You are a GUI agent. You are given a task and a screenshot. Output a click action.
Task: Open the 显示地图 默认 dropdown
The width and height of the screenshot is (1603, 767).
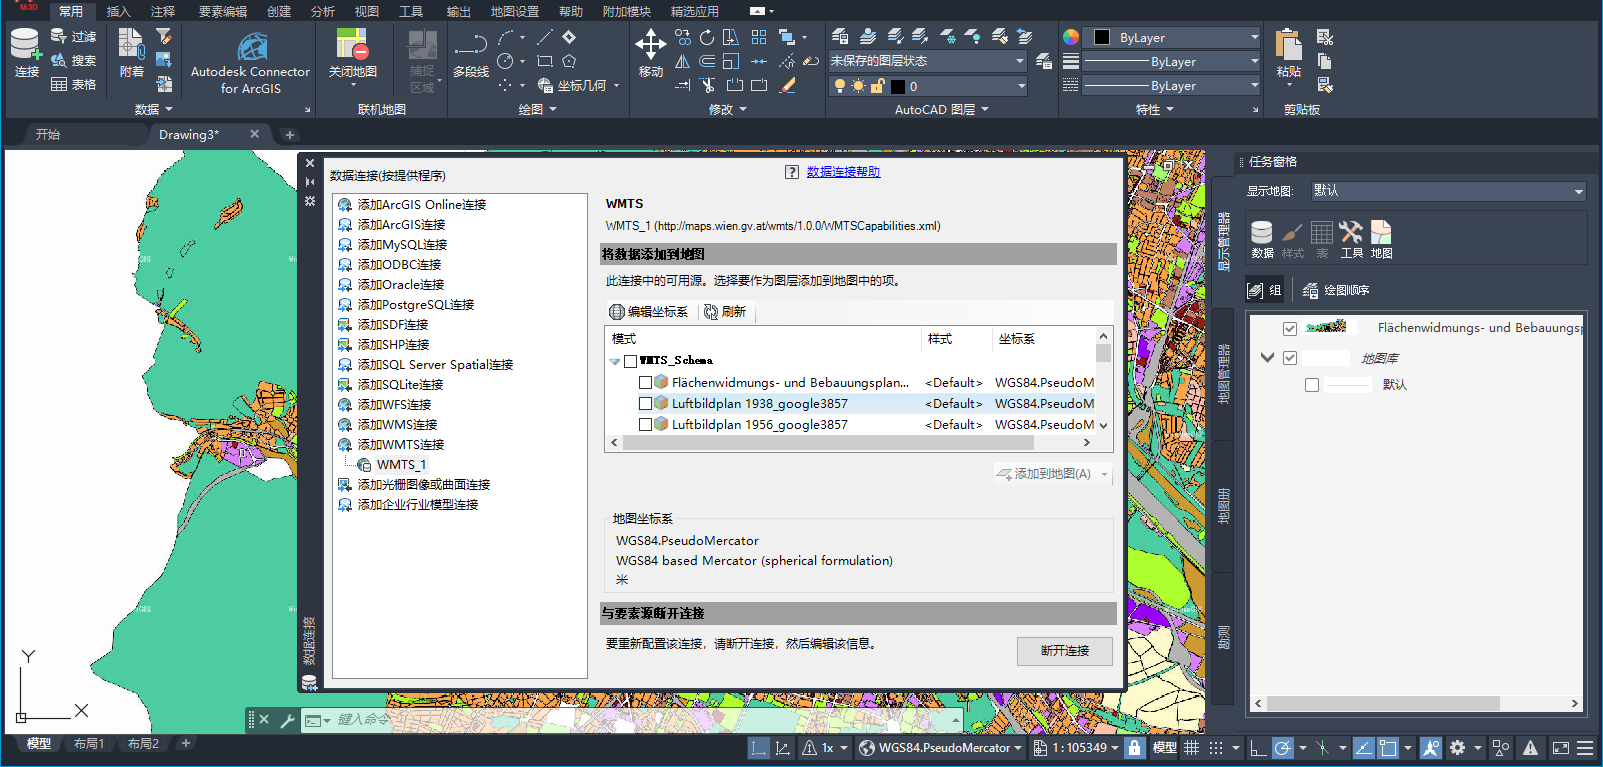point(1448,191)
